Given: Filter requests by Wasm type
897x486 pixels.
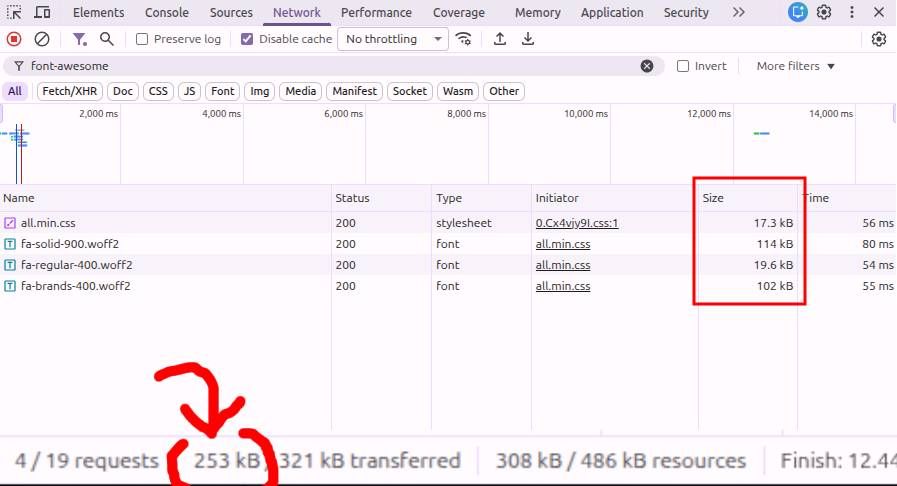Looking at the screenshot, I should tap(458, 91).
